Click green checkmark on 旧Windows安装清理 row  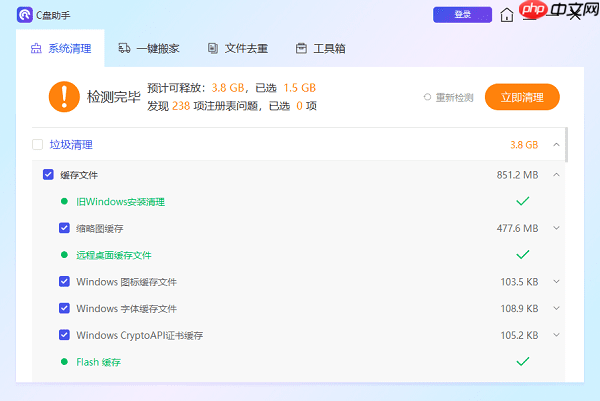point(523,201)
